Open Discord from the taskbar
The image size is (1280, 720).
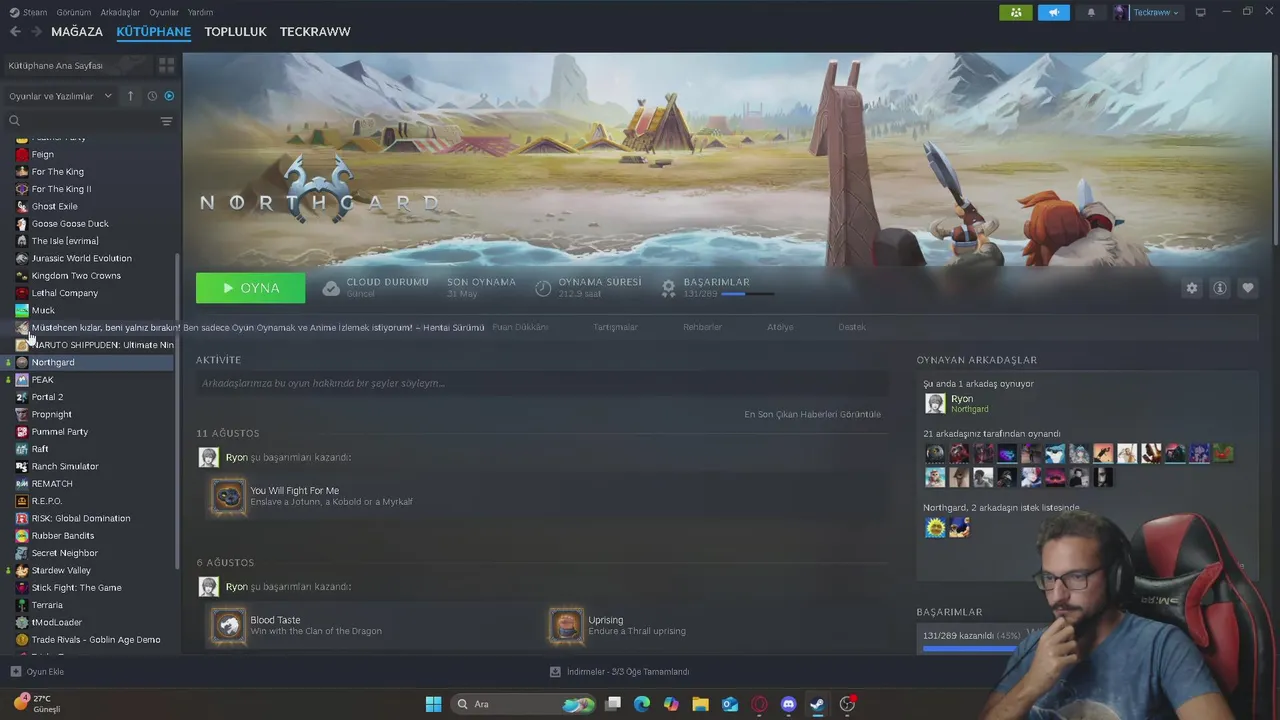788,704
